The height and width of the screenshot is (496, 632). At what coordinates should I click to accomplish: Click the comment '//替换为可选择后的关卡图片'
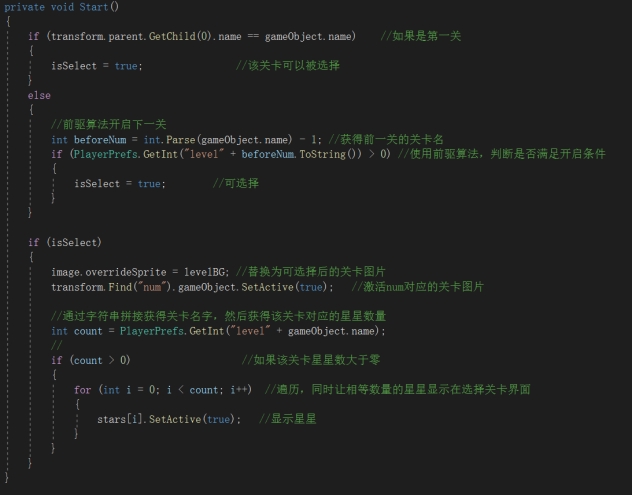point(310,272)
